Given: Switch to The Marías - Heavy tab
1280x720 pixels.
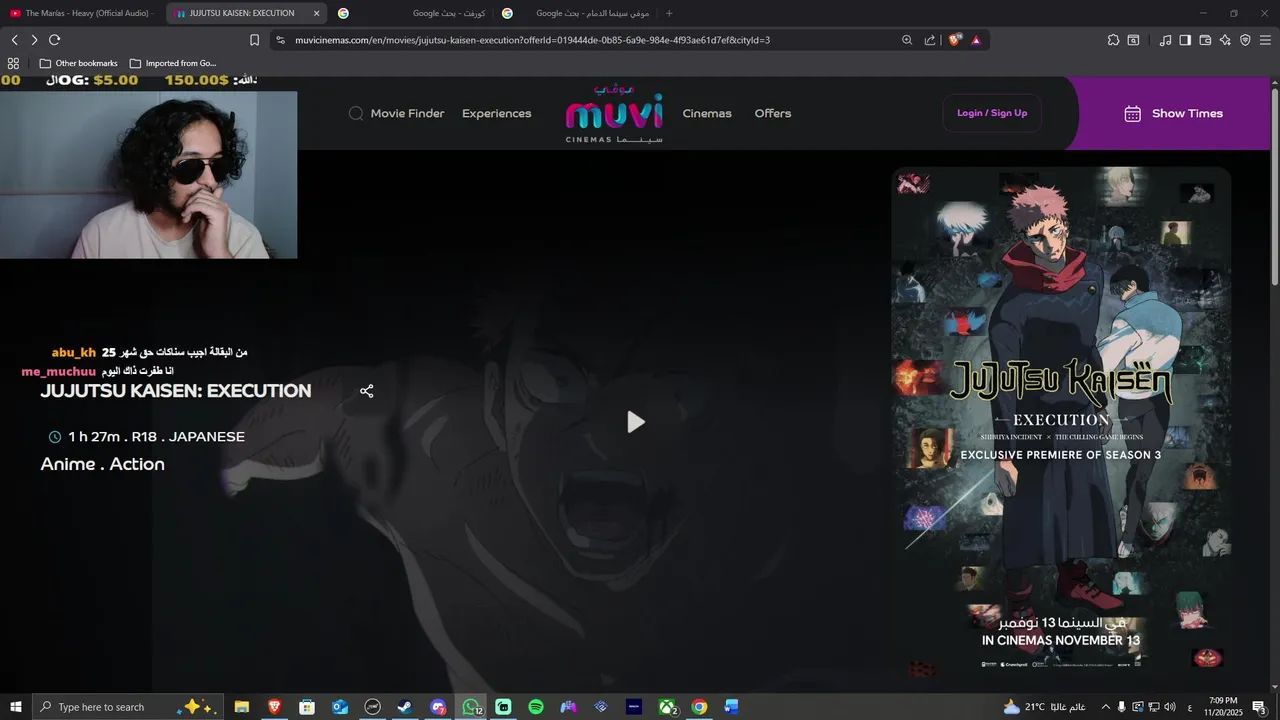Looking at the screenshot, I should click(80, 13).
